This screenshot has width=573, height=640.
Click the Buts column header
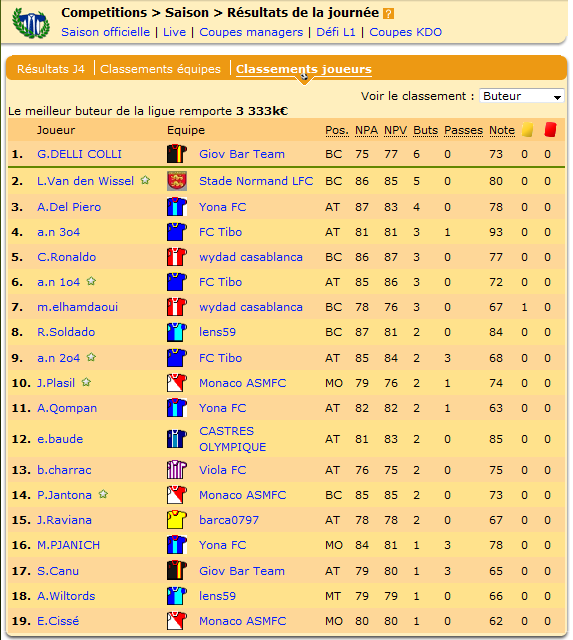[425, 130]
